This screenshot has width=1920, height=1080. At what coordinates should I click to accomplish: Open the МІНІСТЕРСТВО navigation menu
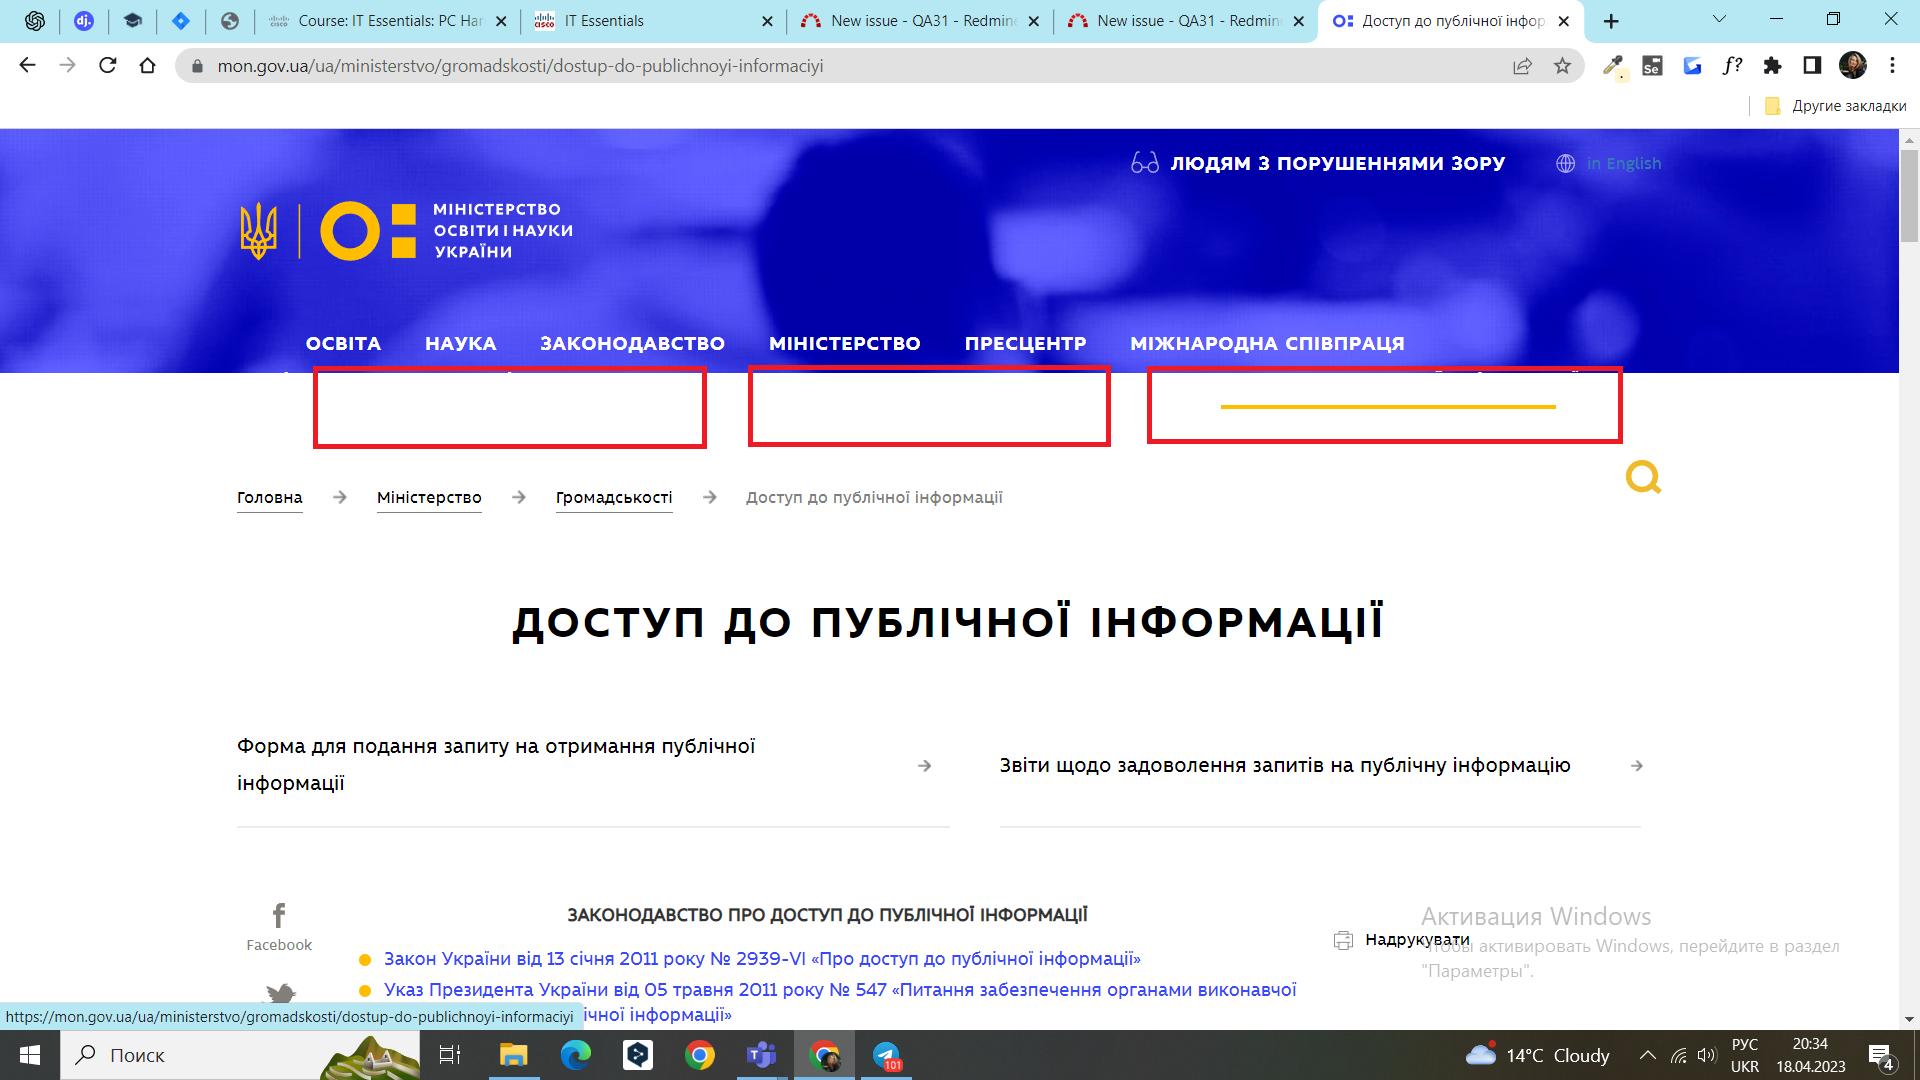click(844, 343)
